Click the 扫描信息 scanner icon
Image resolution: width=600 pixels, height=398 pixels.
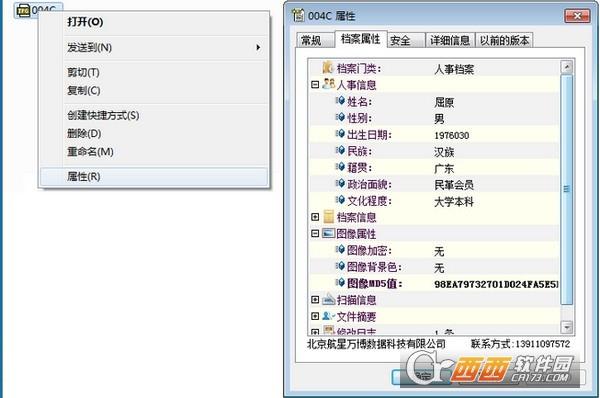[x=329, y=299]
